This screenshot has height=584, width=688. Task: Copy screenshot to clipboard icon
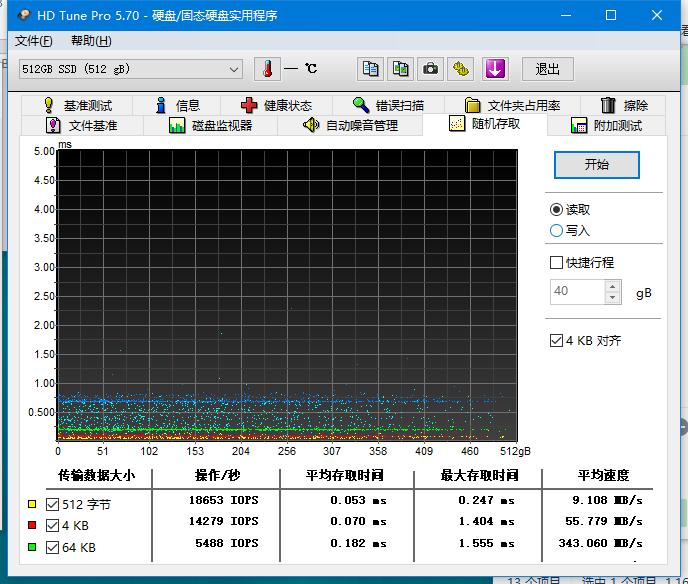[x=400, y=69]
